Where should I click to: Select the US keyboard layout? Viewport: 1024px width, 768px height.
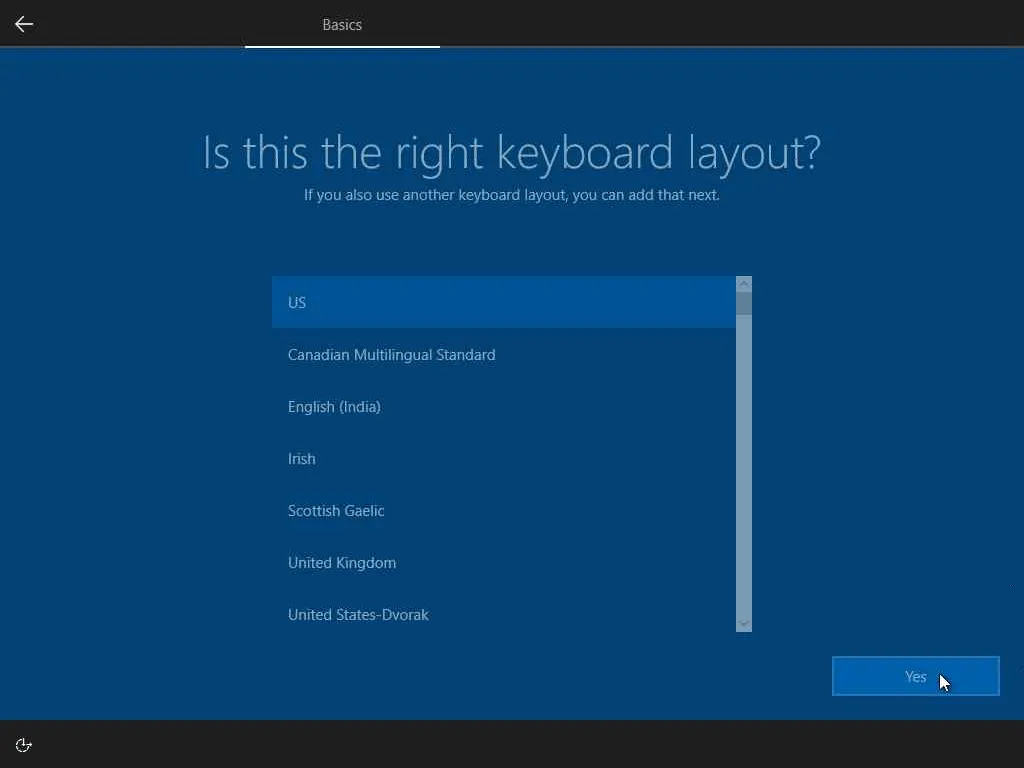(504, 302)
